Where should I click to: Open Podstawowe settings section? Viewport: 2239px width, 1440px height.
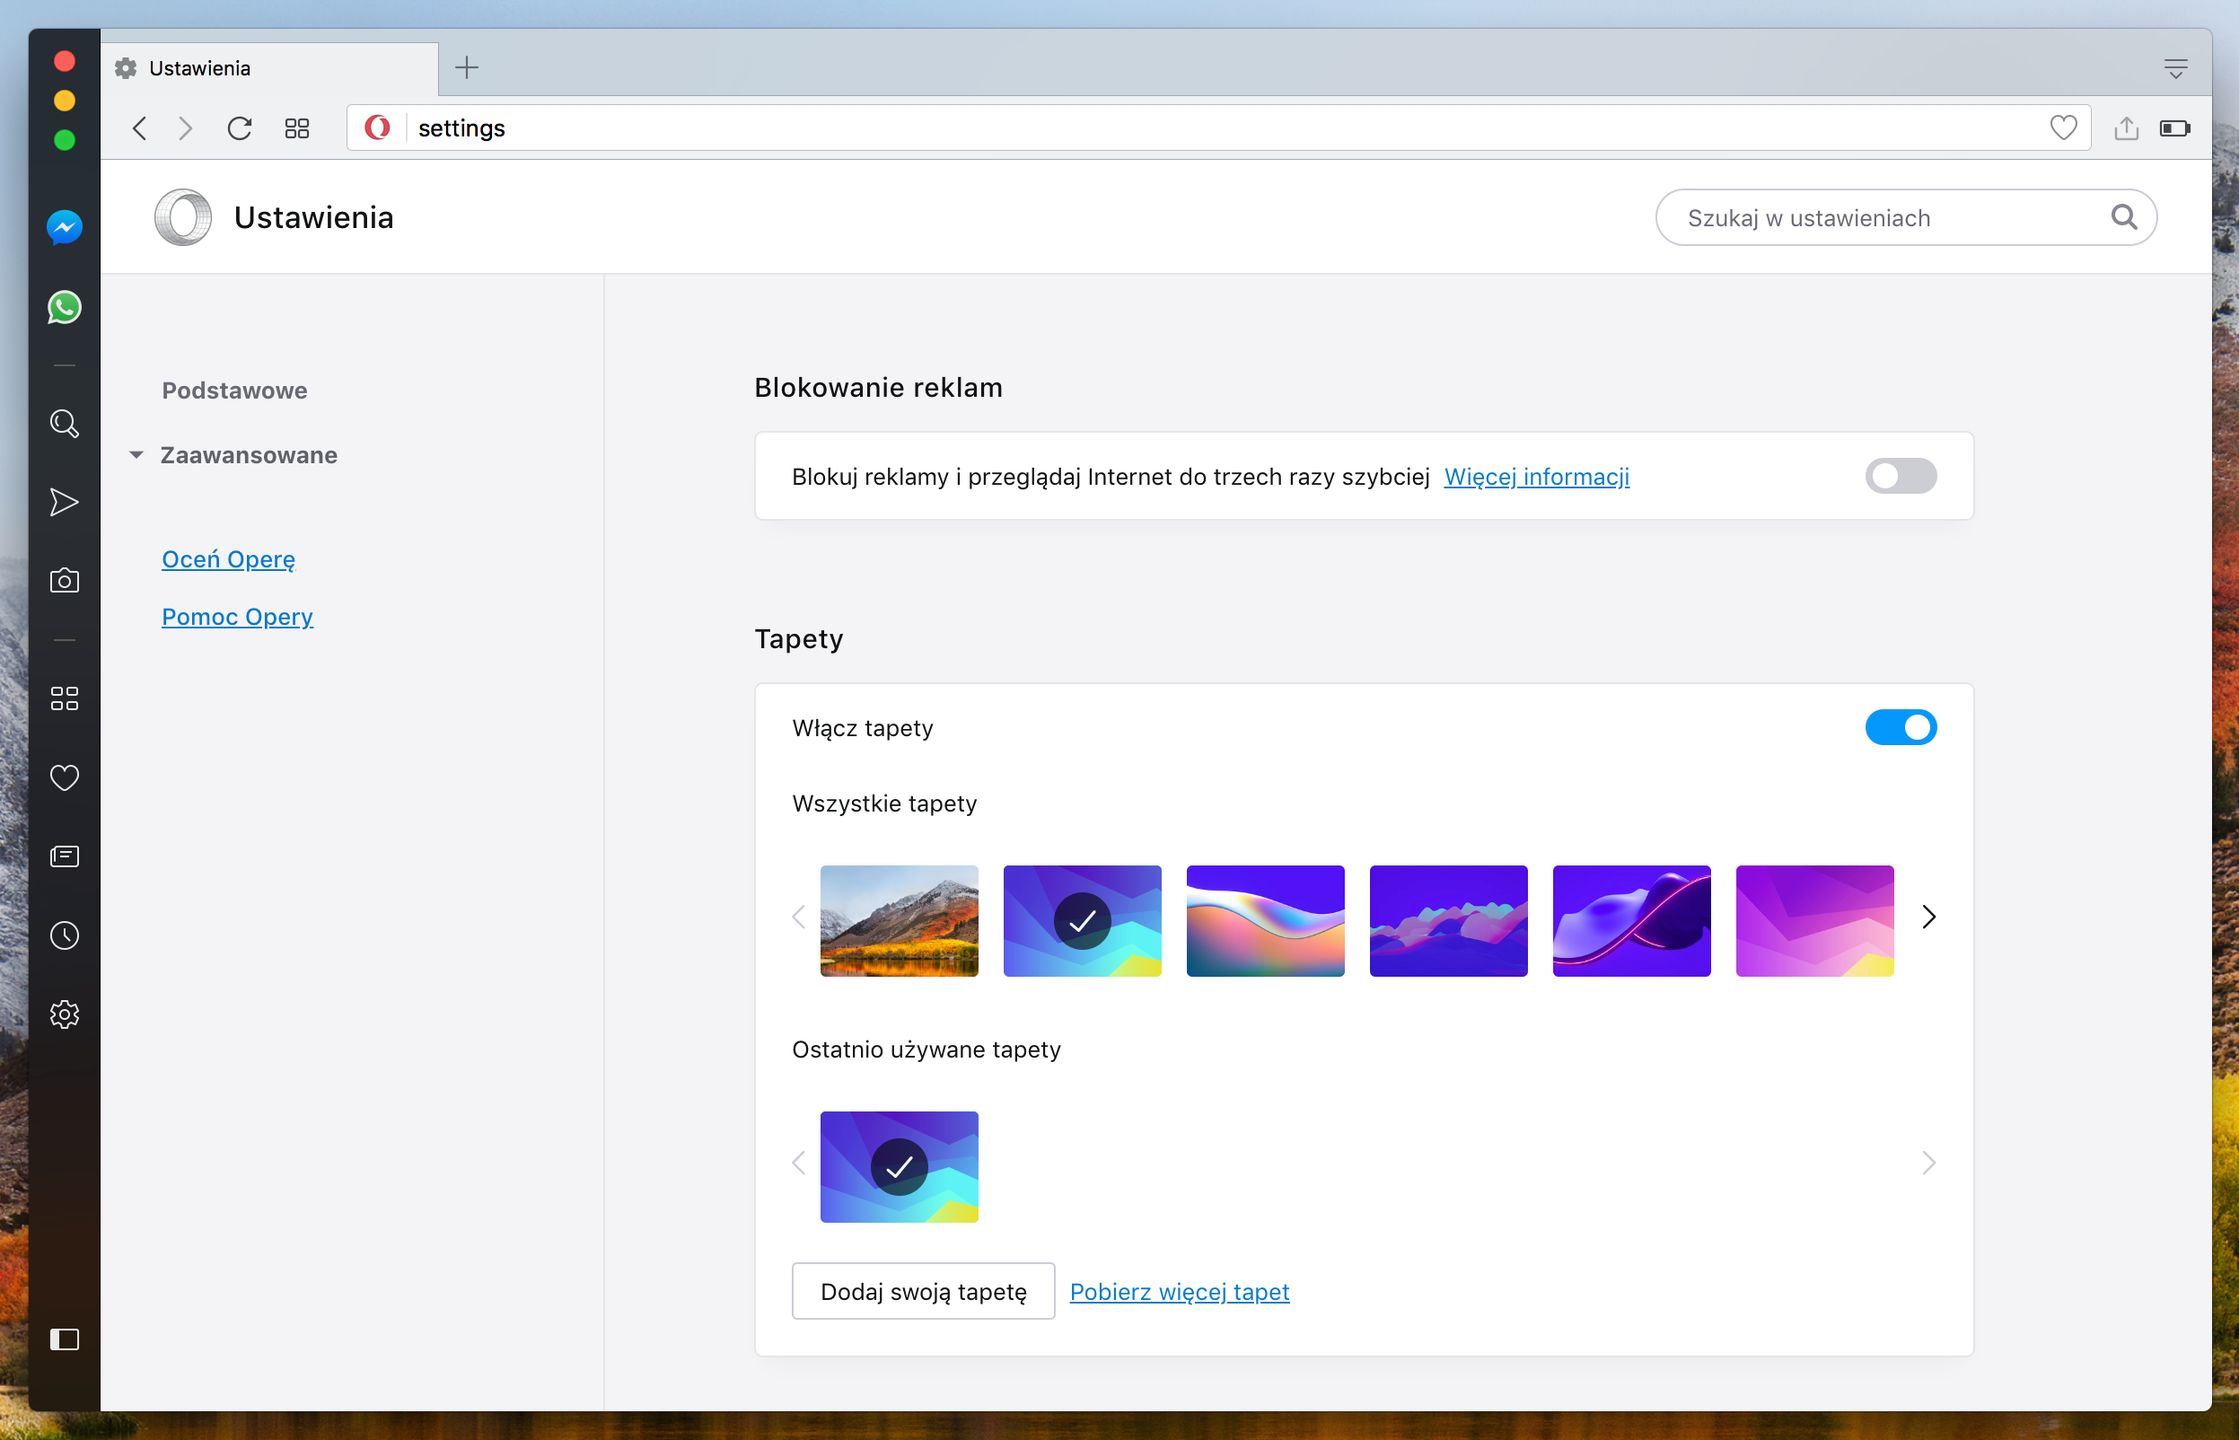pyautogui.click(x=234, y=390)
